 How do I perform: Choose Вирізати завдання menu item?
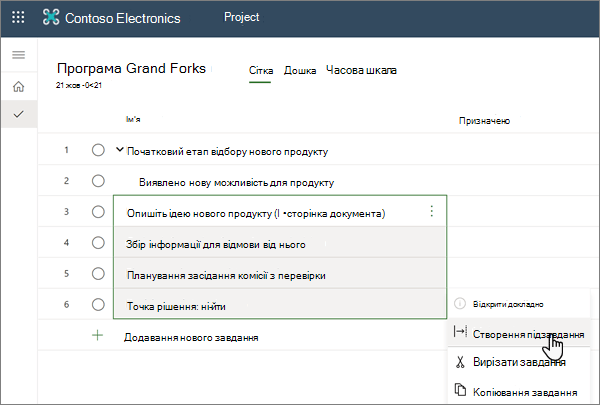(518, 362)
